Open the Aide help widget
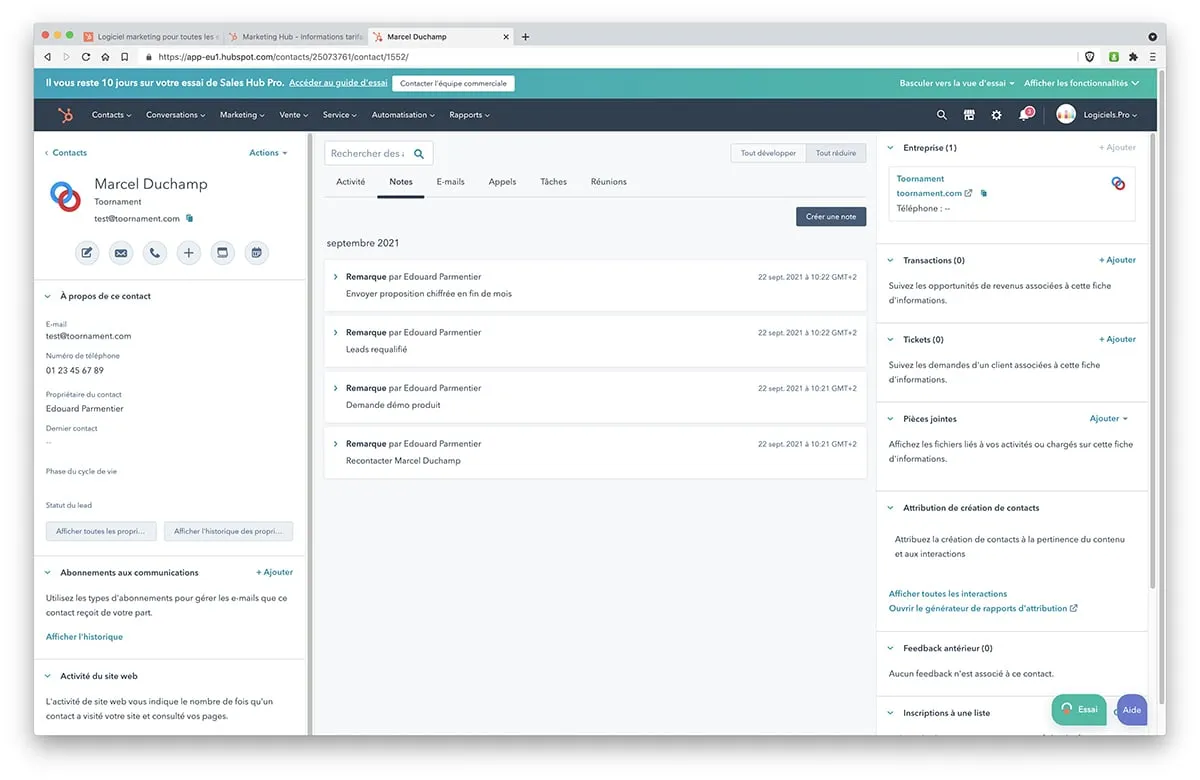Viewport: 1200px width, 780px height. pos(1131,710)
